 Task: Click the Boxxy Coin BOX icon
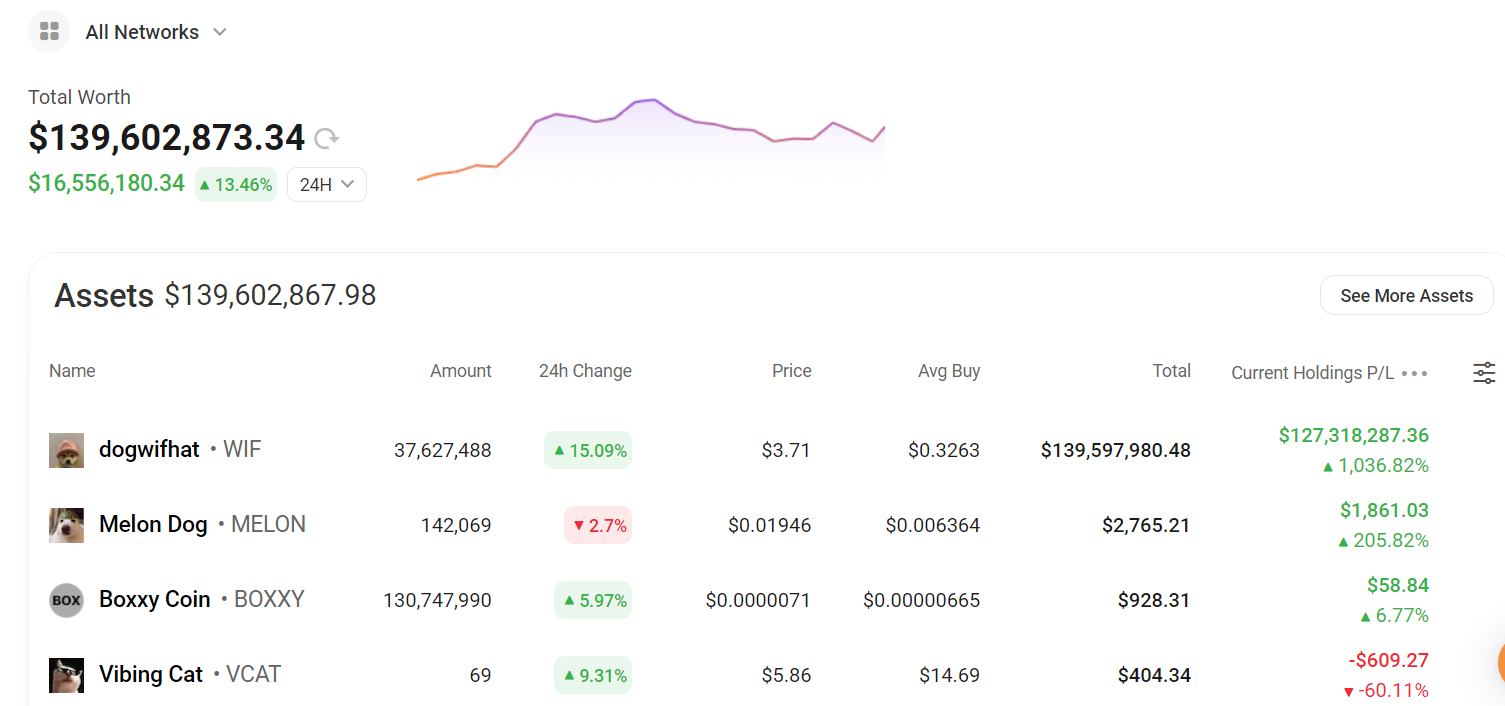click(66, 600)
